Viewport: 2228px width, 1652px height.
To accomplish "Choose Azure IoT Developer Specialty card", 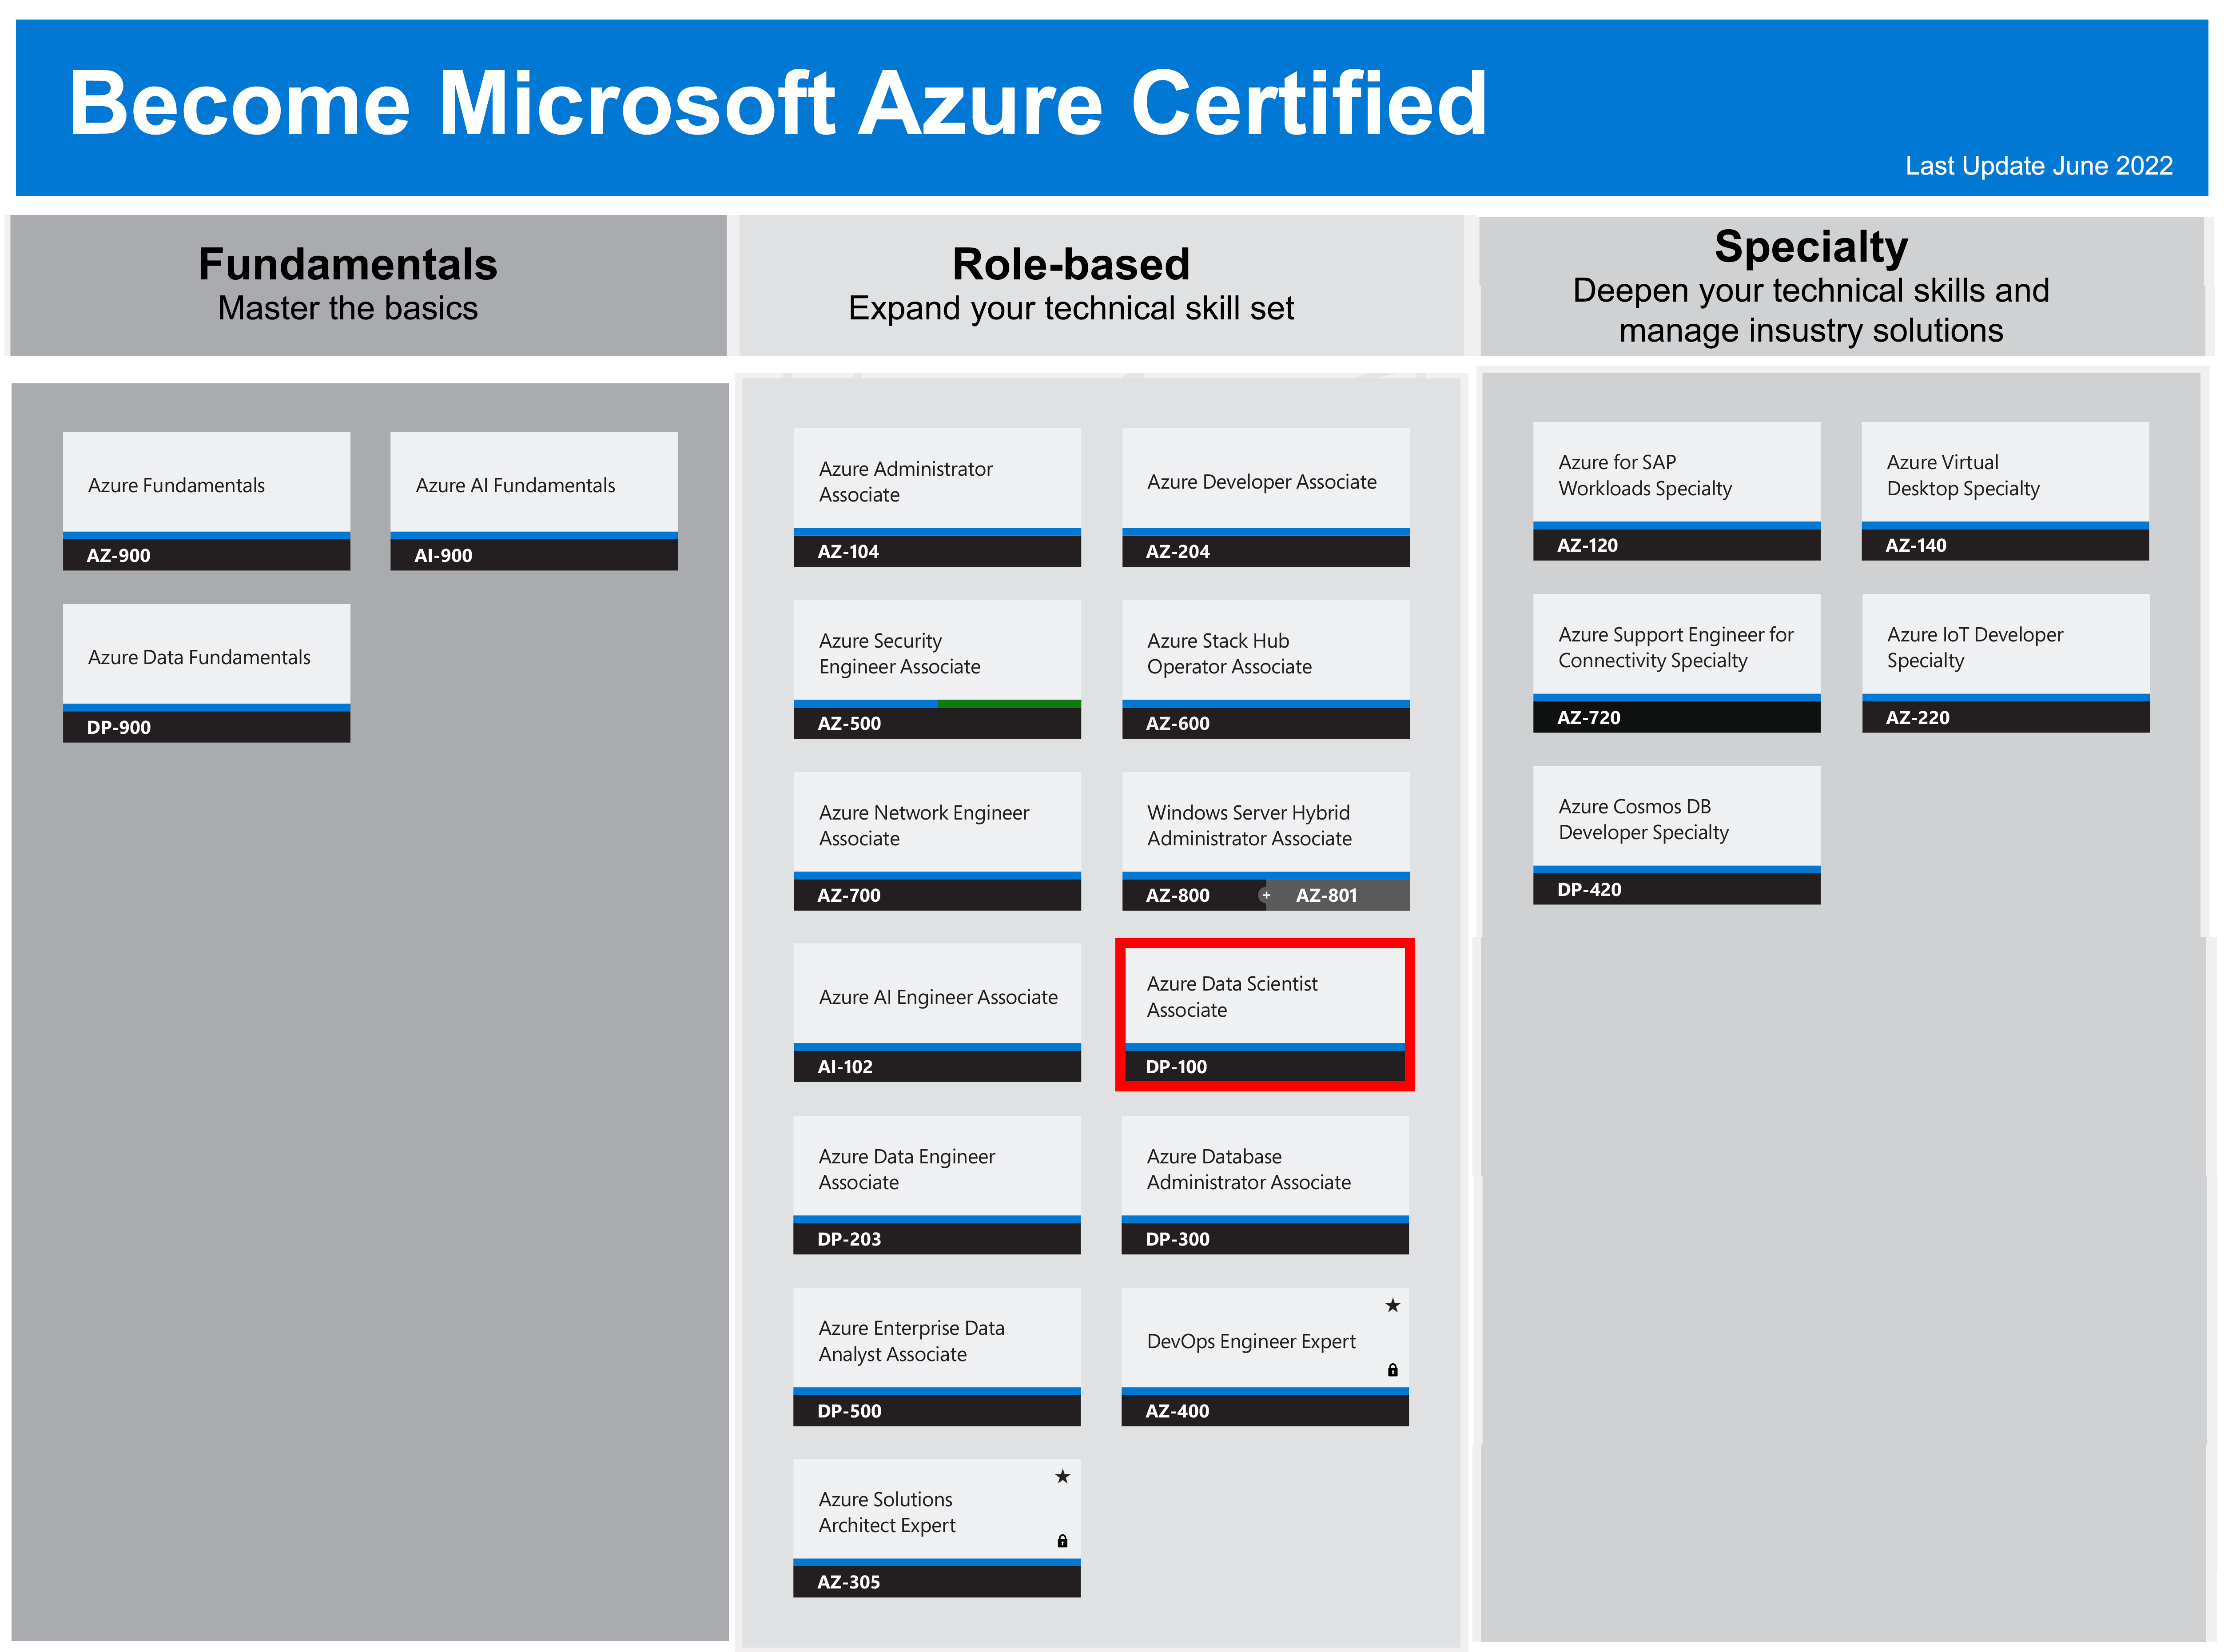I will tap(2006, 663).
